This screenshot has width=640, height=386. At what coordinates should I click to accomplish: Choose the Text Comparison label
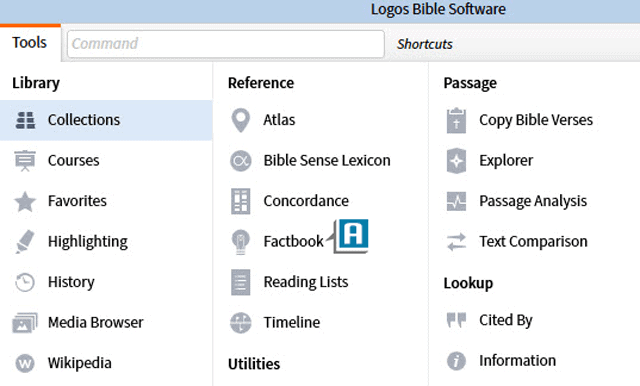(533, 242)
